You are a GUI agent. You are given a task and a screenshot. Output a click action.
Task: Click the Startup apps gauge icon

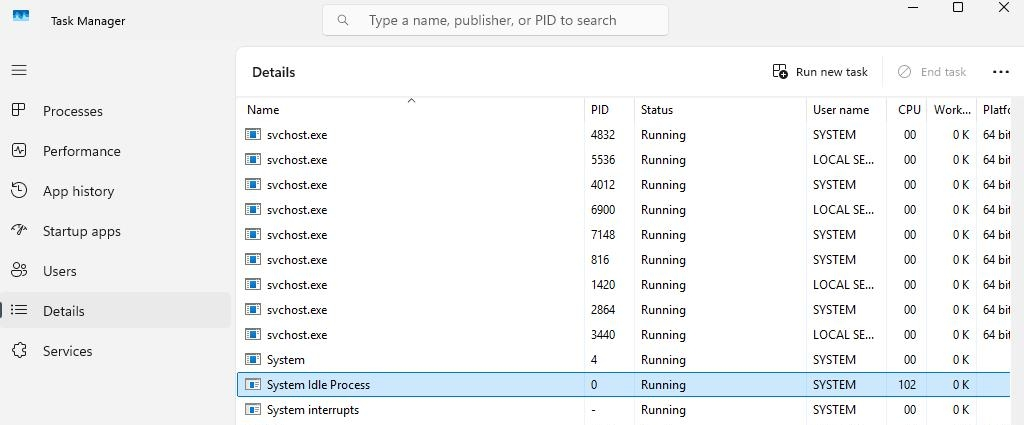pos(19,230)
